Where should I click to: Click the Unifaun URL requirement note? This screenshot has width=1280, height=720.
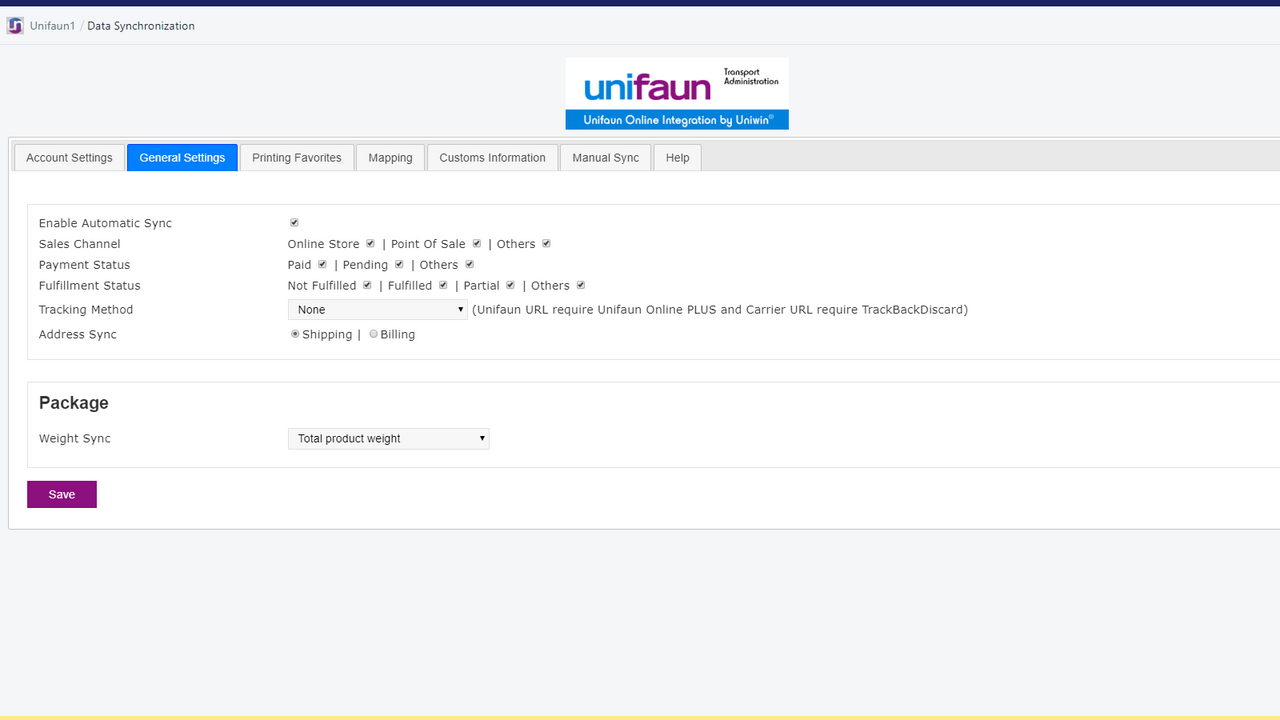point(720,310)
